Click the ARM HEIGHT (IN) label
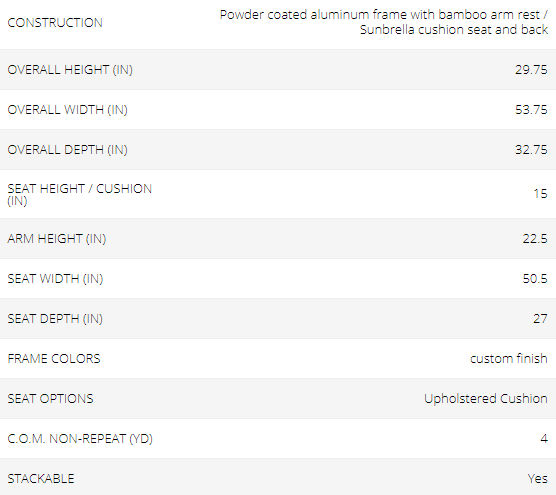 pos(57,239)
